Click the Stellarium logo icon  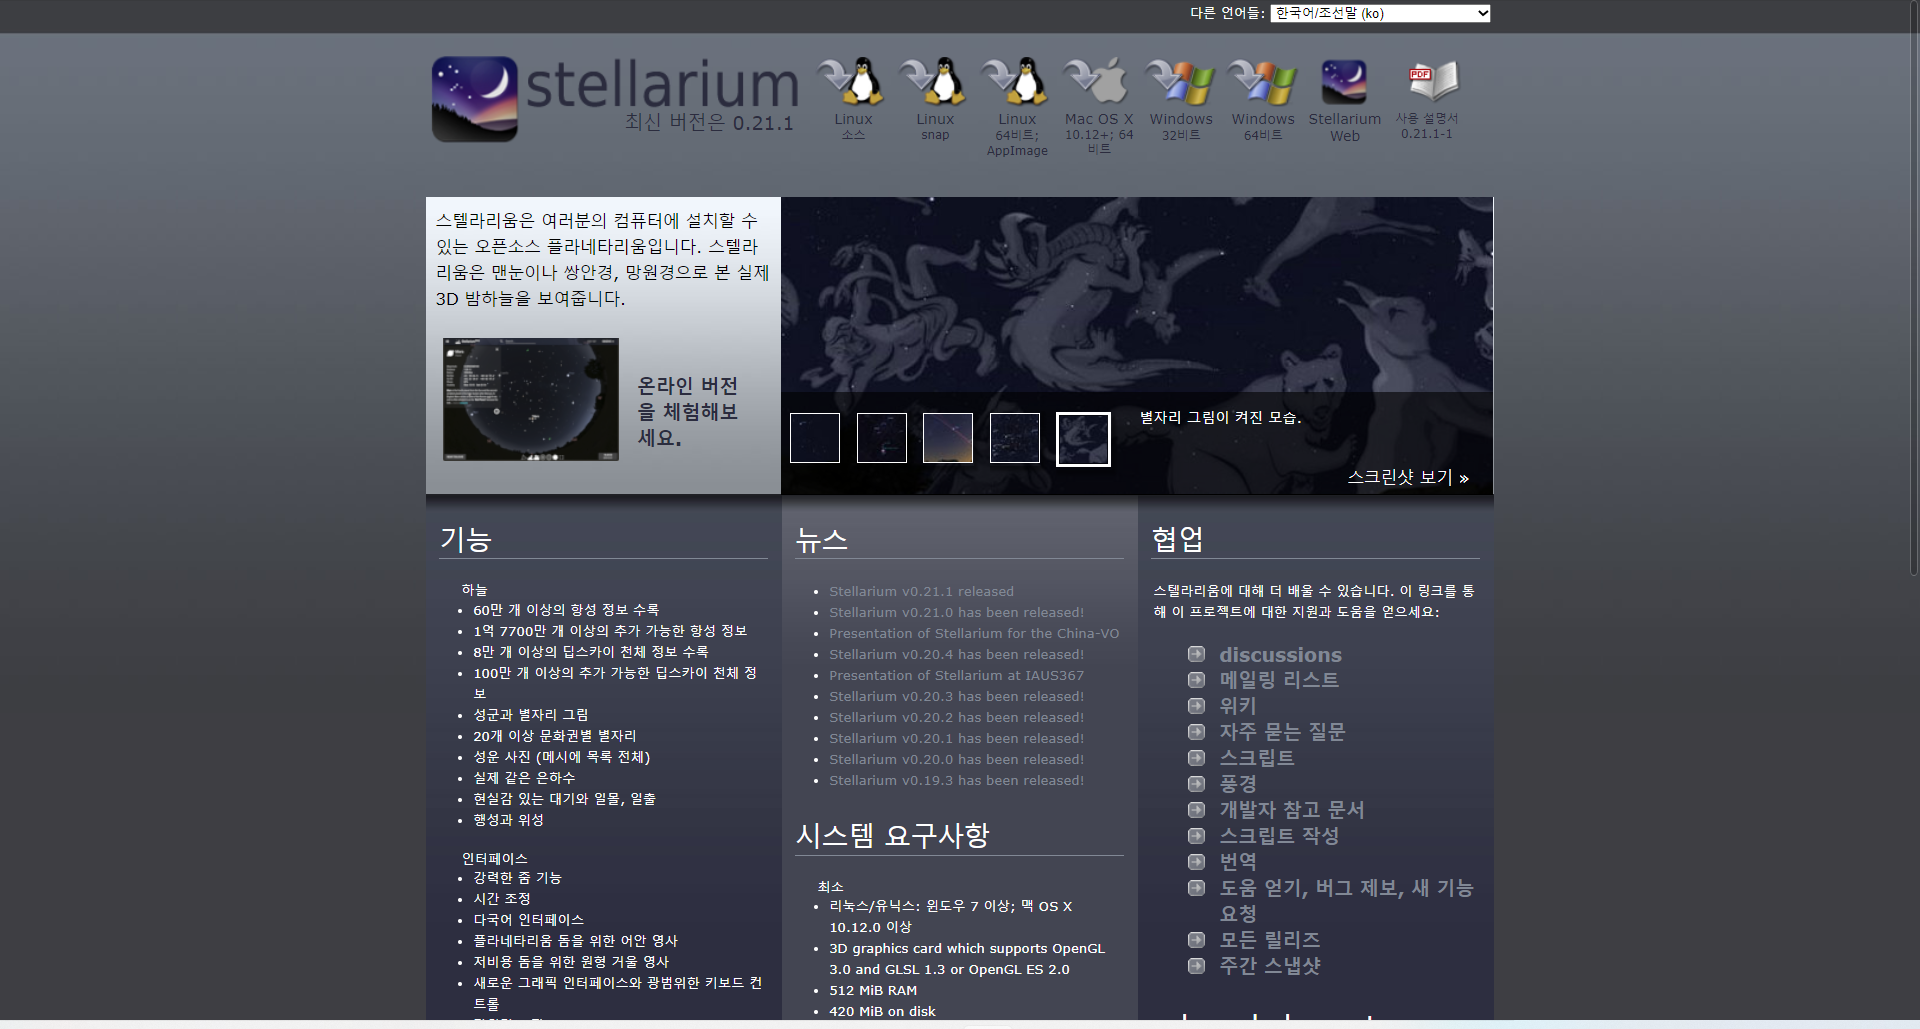tap(474, 99)
